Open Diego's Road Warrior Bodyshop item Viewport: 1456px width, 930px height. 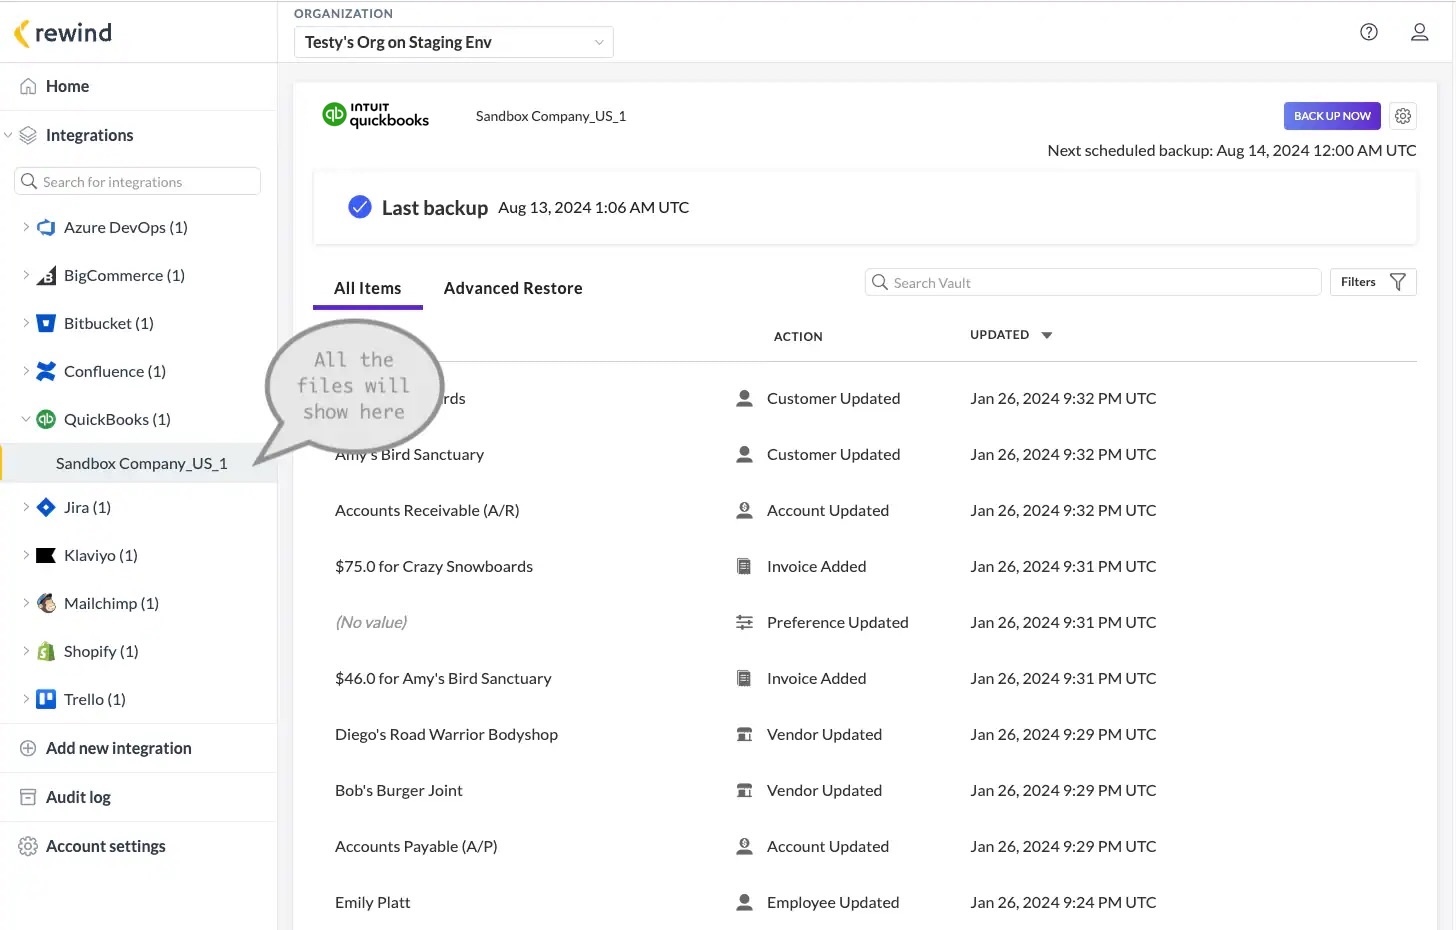[446, 734]
